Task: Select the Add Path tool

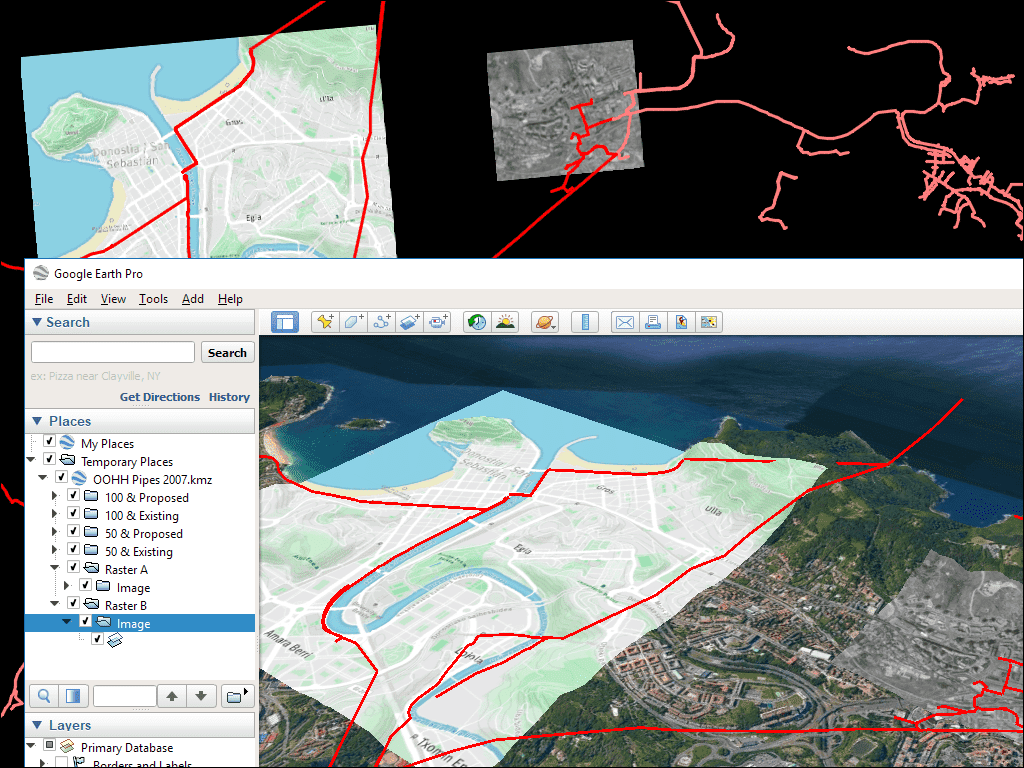Action: pyautogui.click(x=381, y=322)
